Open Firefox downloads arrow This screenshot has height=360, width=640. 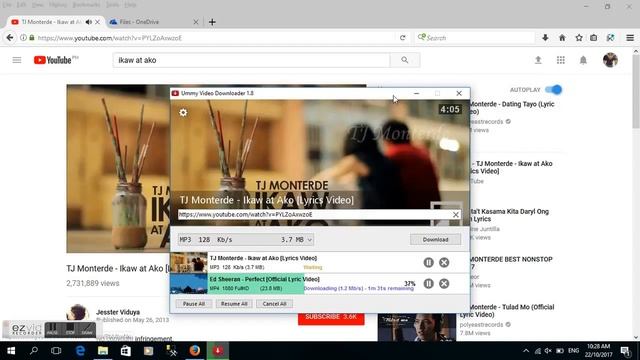click(x=545, y=38)
